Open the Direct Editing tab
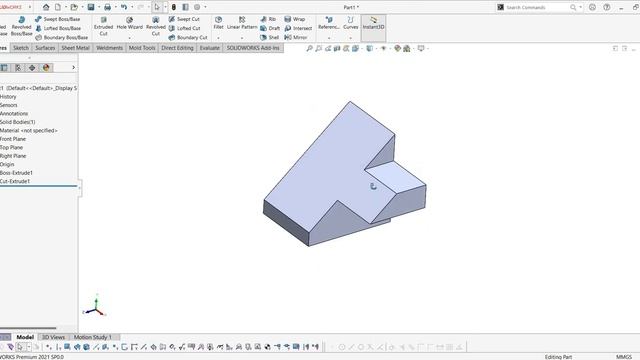Viewport: 640px width, 360px height. tap(177, 48)
